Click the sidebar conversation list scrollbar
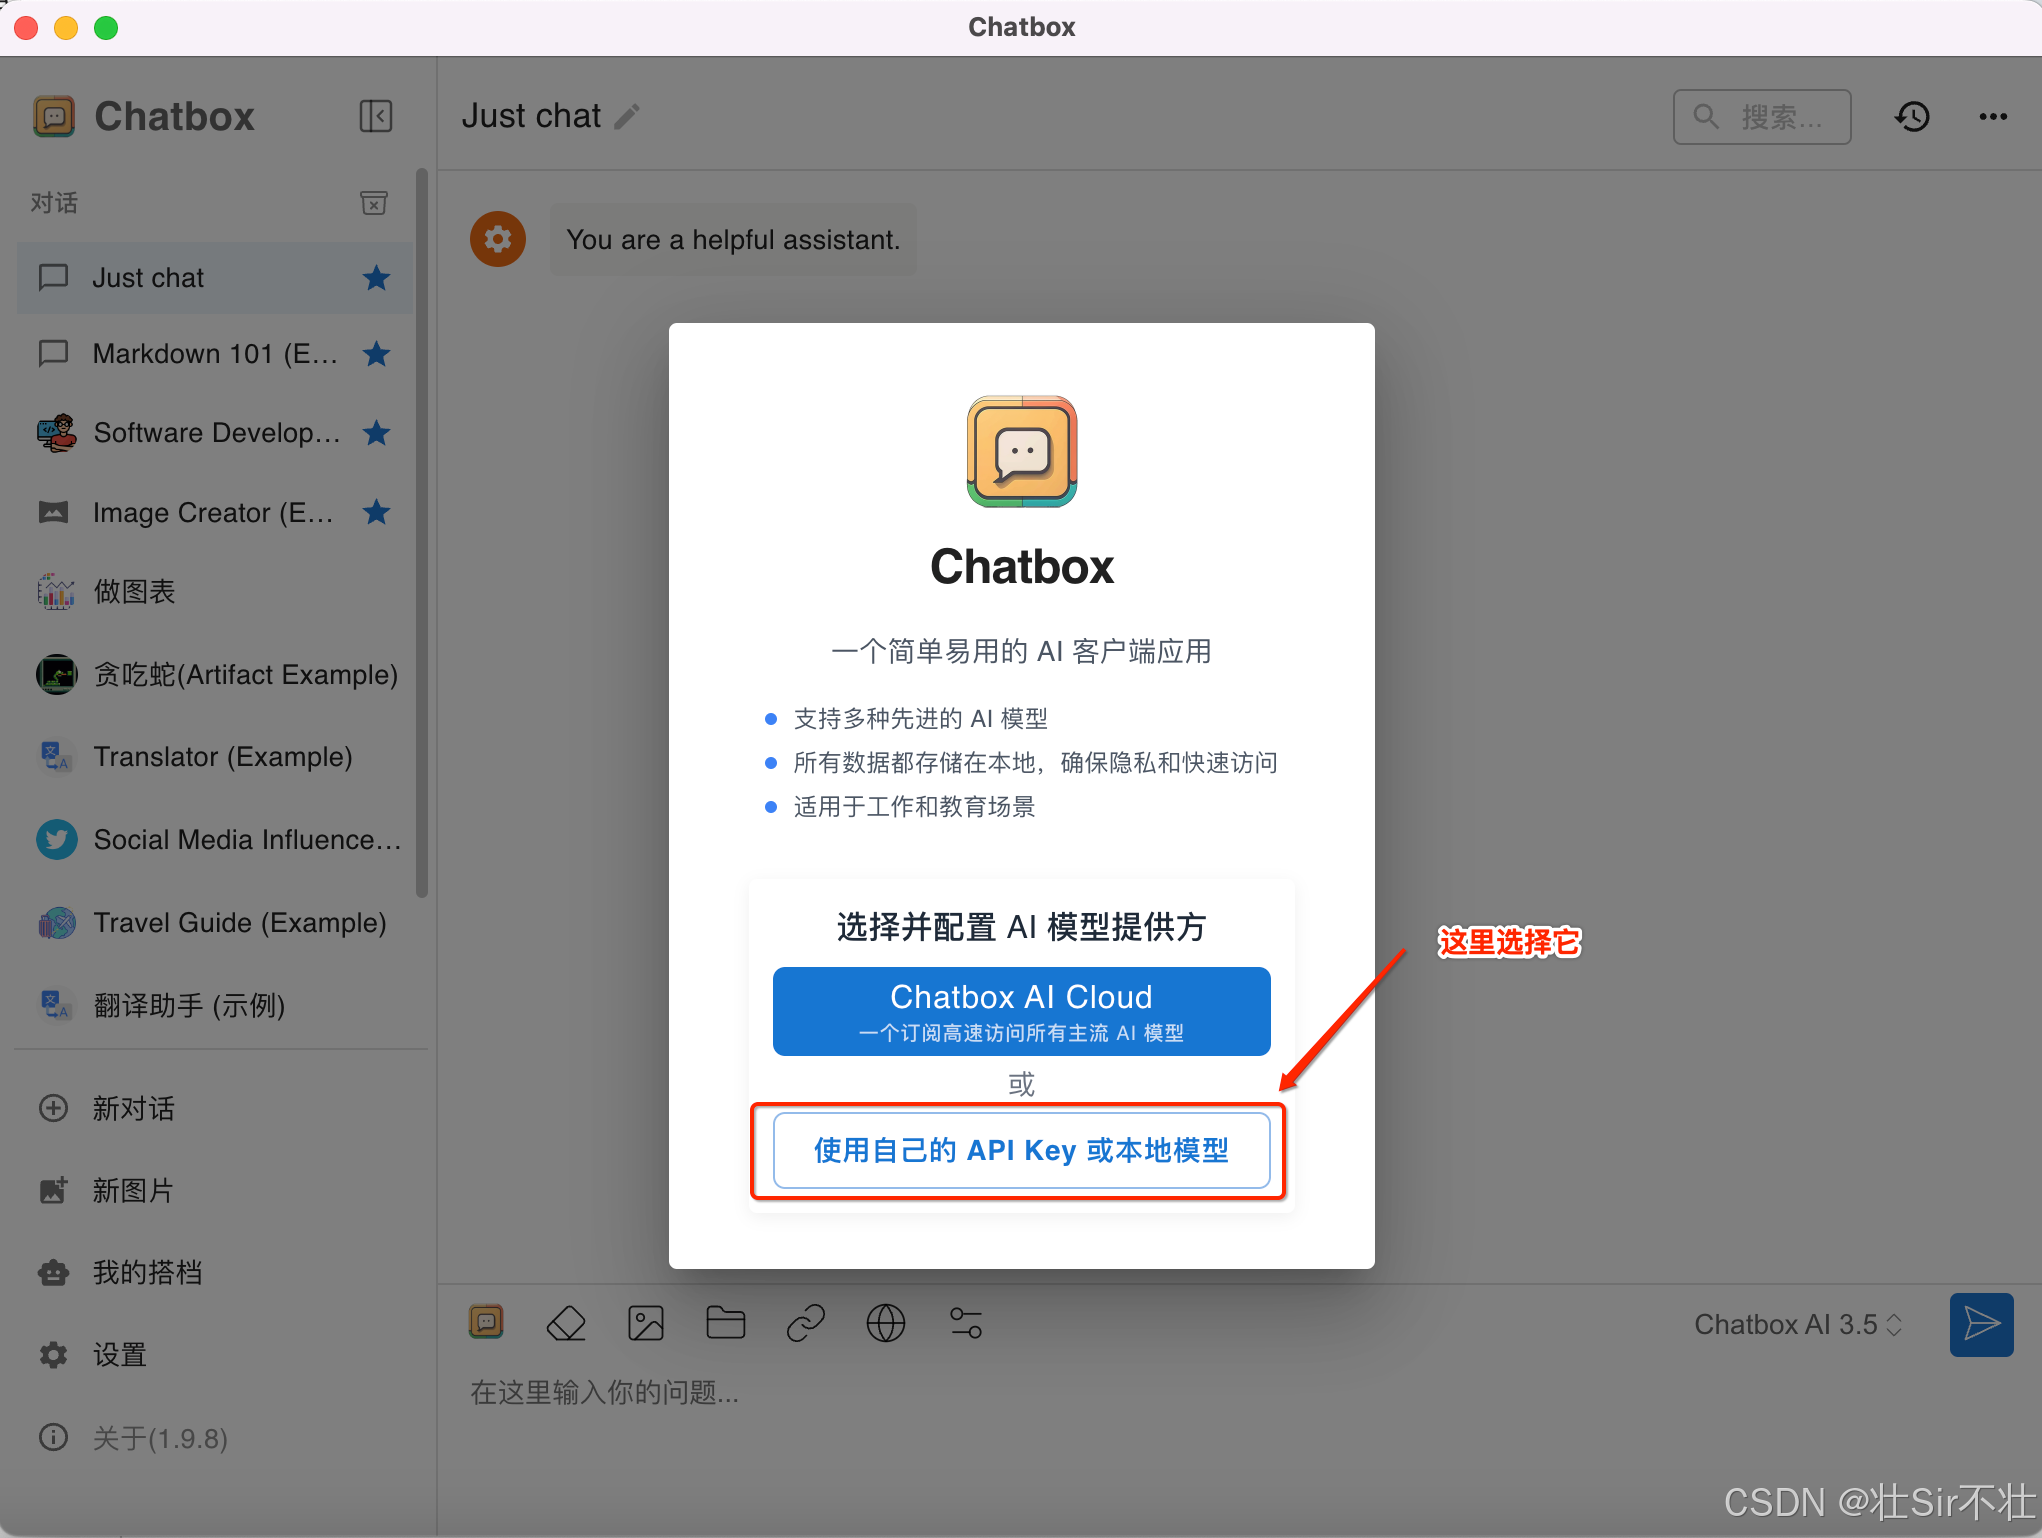Image resolution: width=2042 pixels, height=1538 pixels. click(x=422, y=533)
